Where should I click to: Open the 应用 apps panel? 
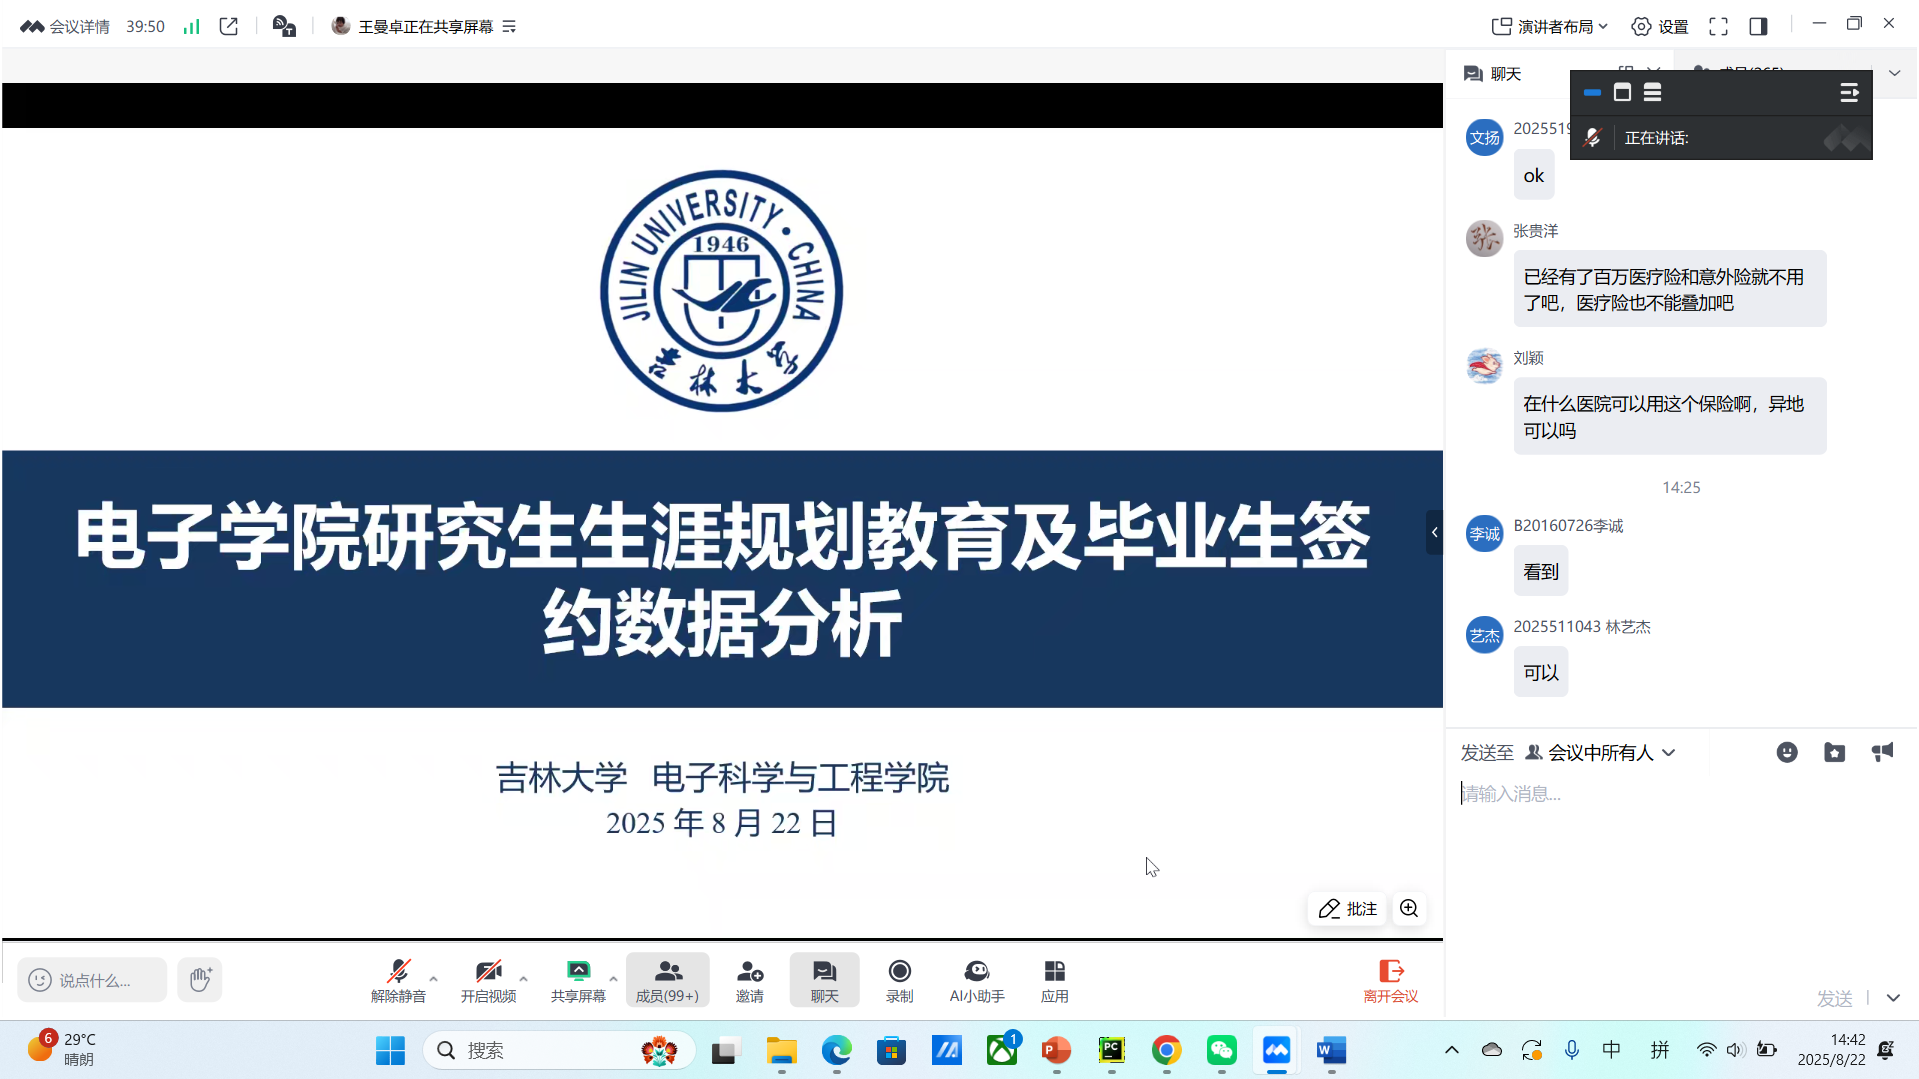click(x=1054, y=981)
